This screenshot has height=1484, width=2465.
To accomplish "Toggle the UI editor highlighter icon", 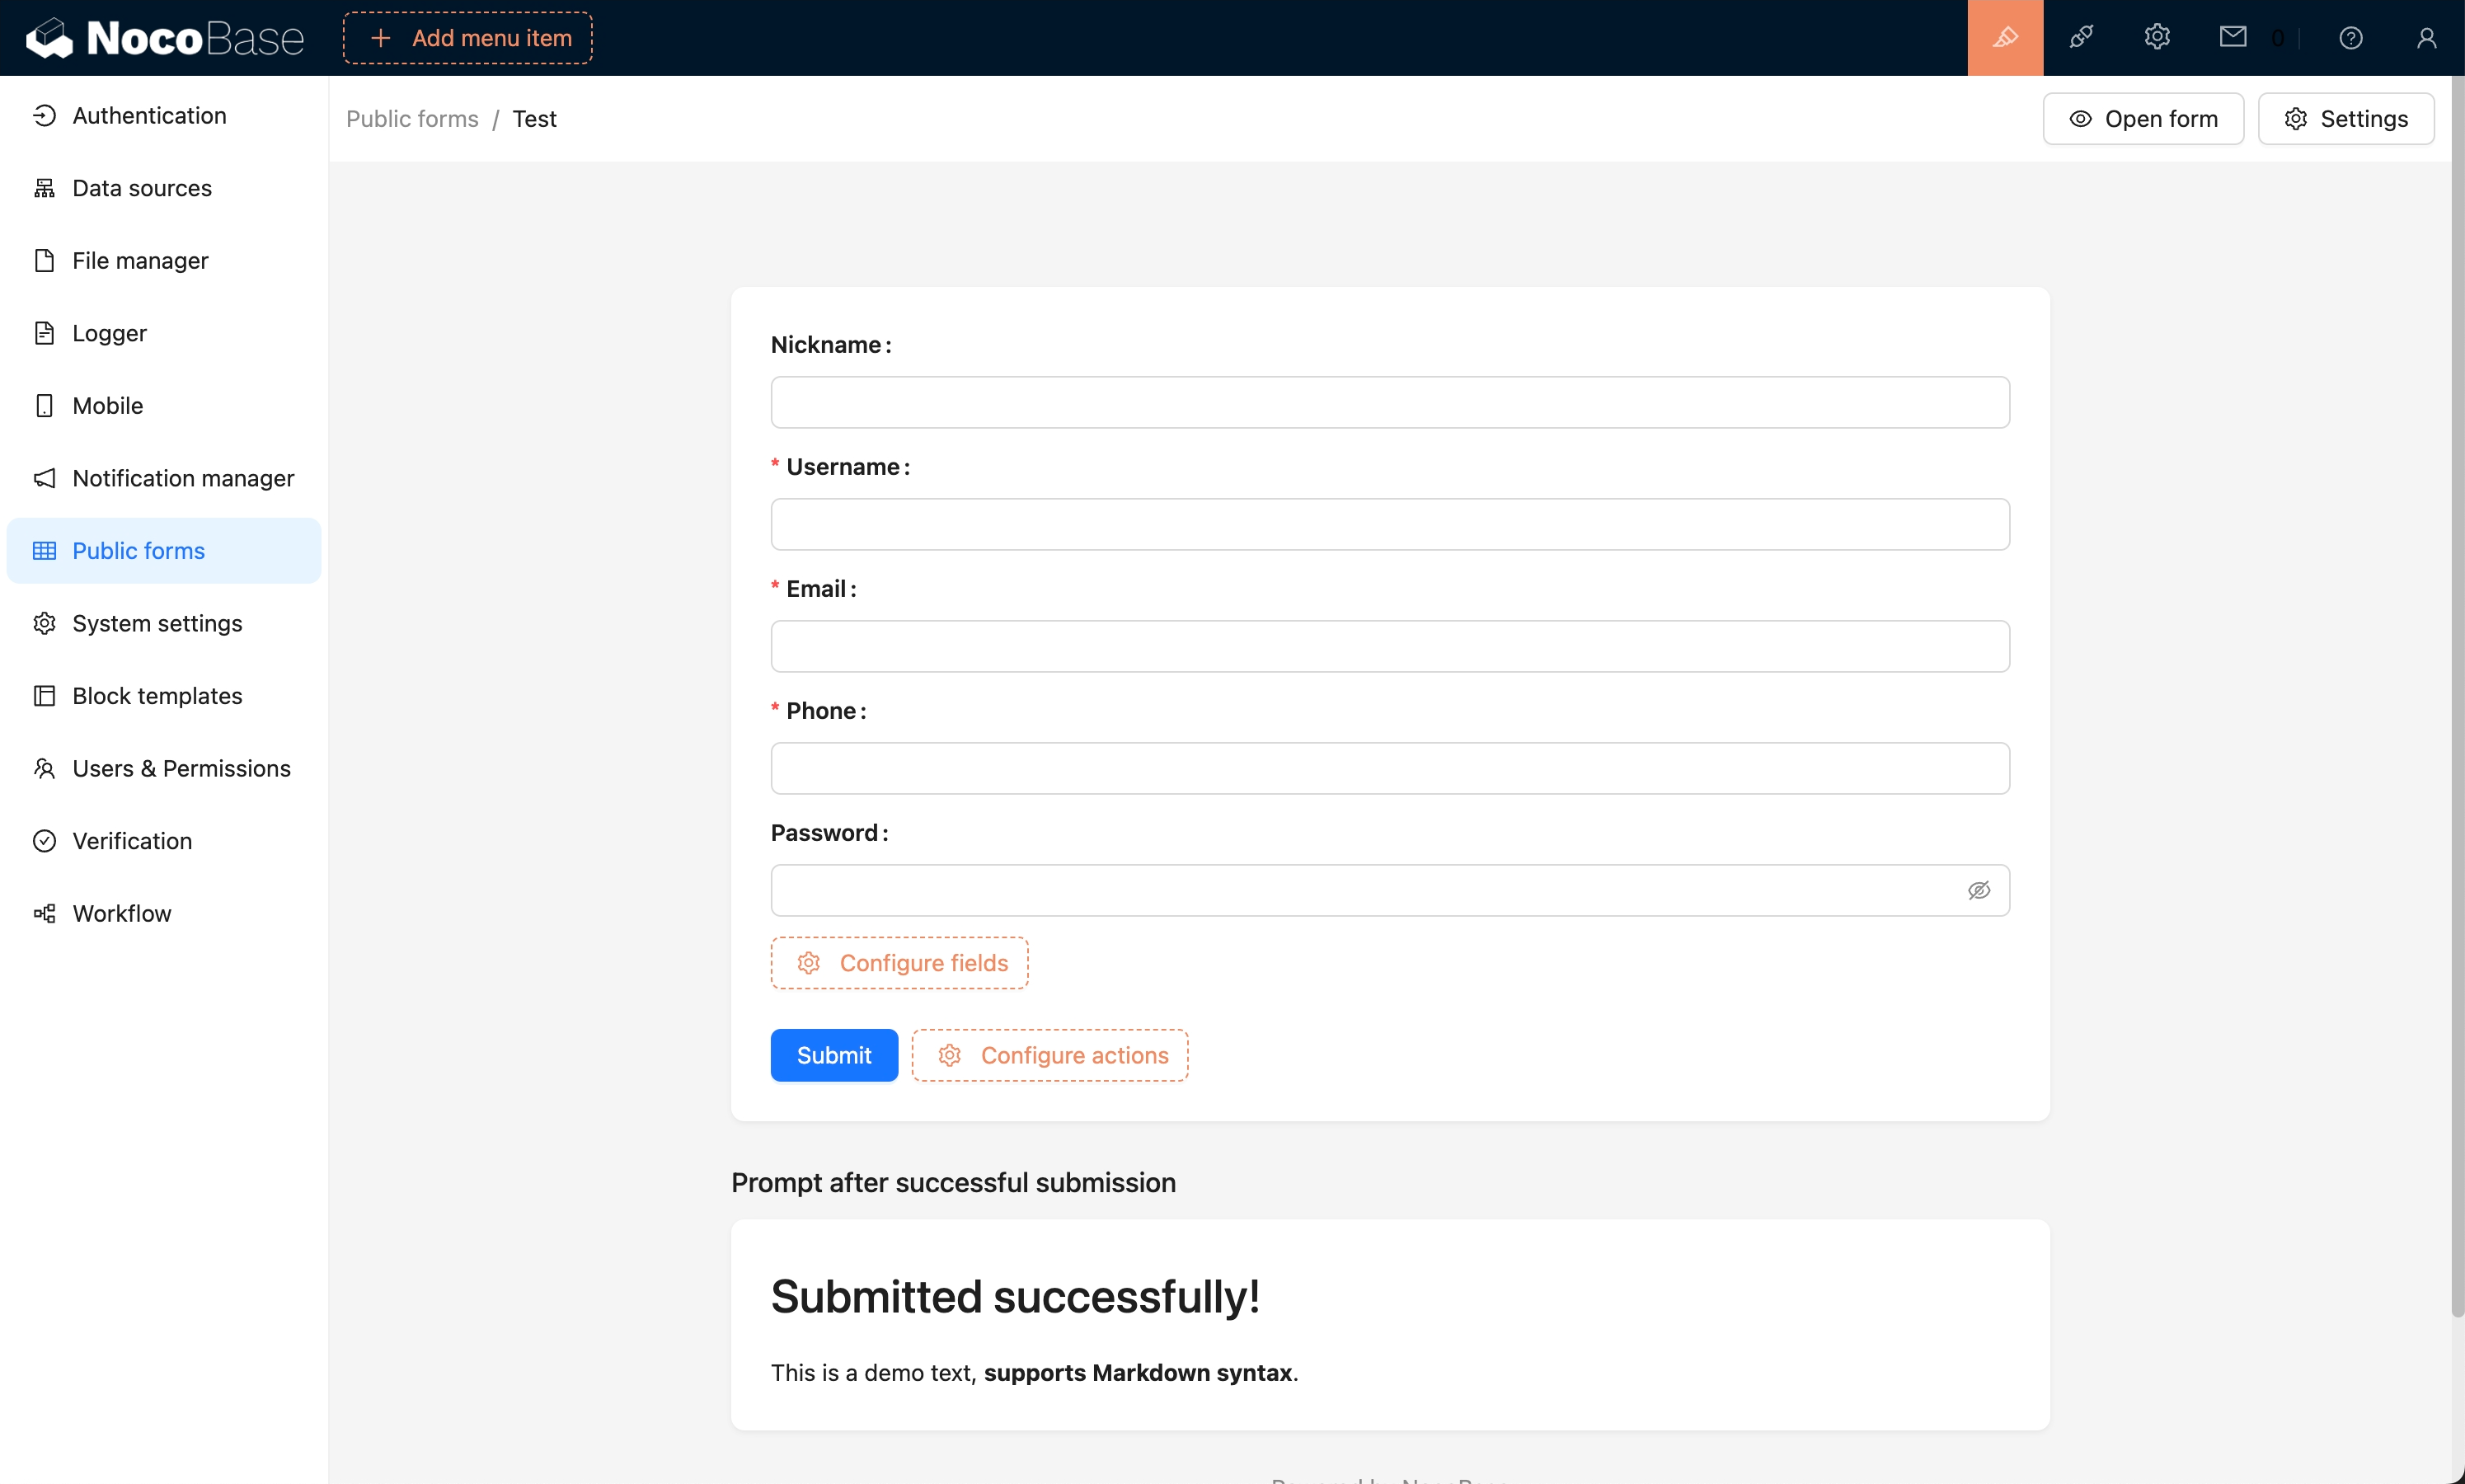I will click(x=2004, y=38).
